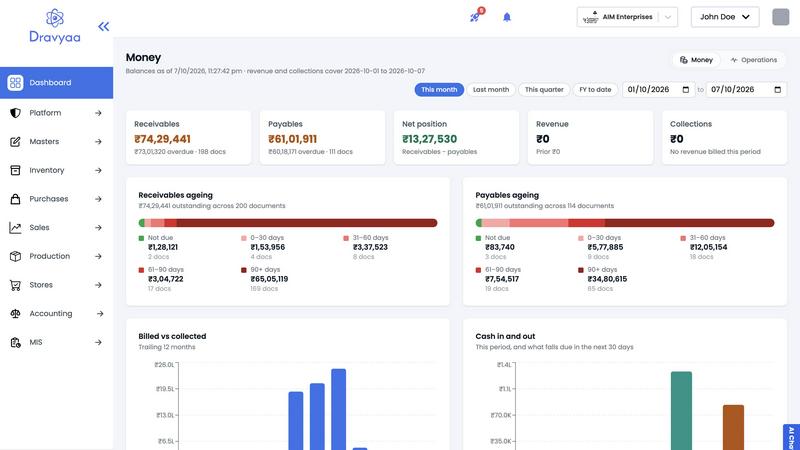
Task: Expand the Sales menu arrow
Action: click(x=98, y=228)
